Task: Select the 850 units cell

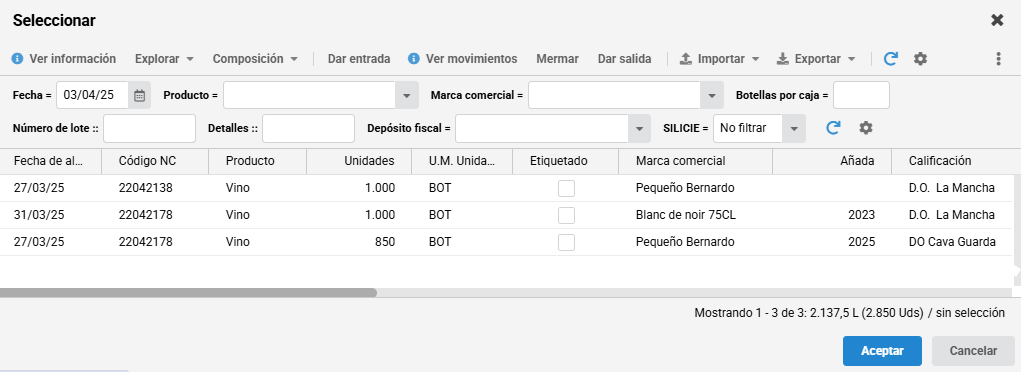Action: [359, 242]
